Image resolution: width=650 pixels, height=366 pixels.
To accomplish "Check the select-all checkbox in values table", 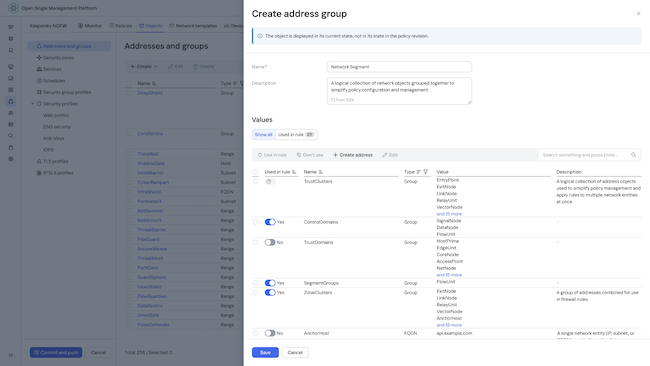I will click(x=255, y=172).
